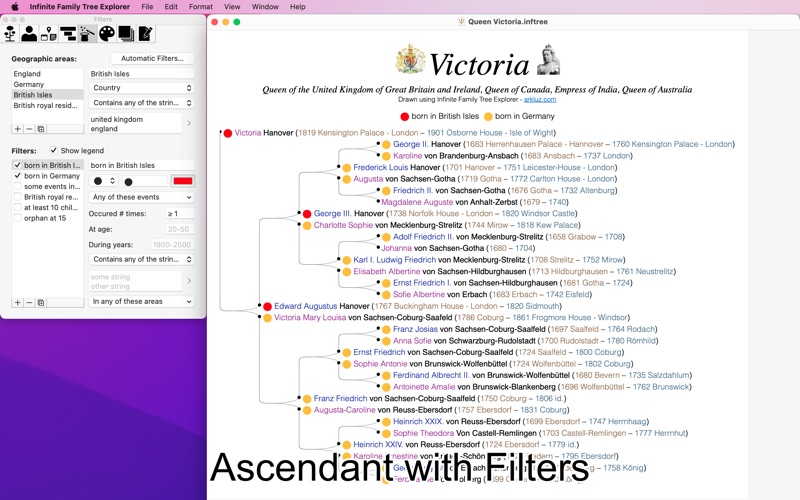The width and height of the screenshot is (800, 500).
Task: Open the Format menu
Action: tap(201, 7)
